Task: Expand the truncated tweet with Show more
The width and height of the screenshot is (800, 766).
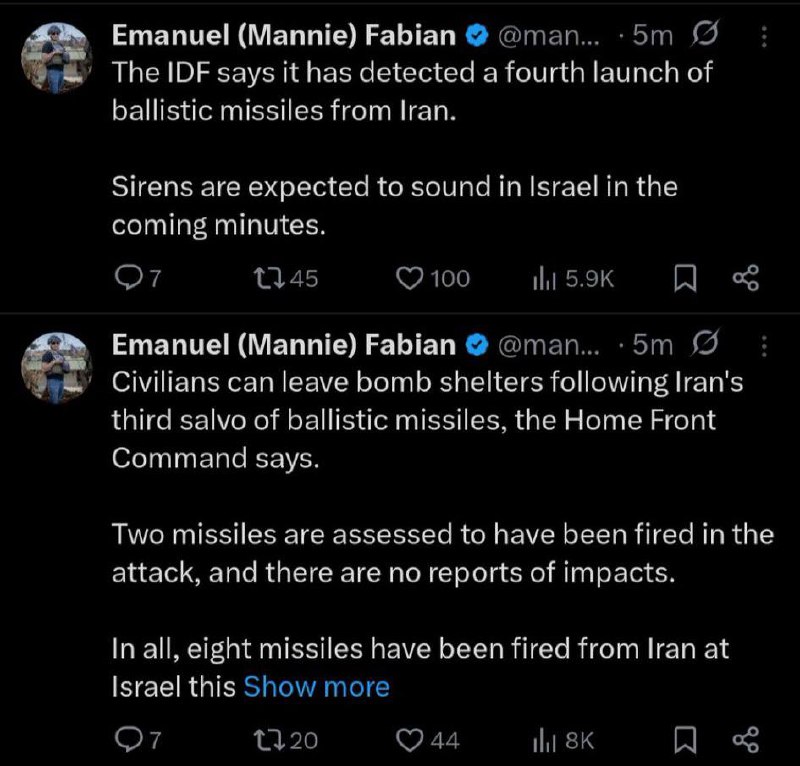Action: [x=316, y=687]
